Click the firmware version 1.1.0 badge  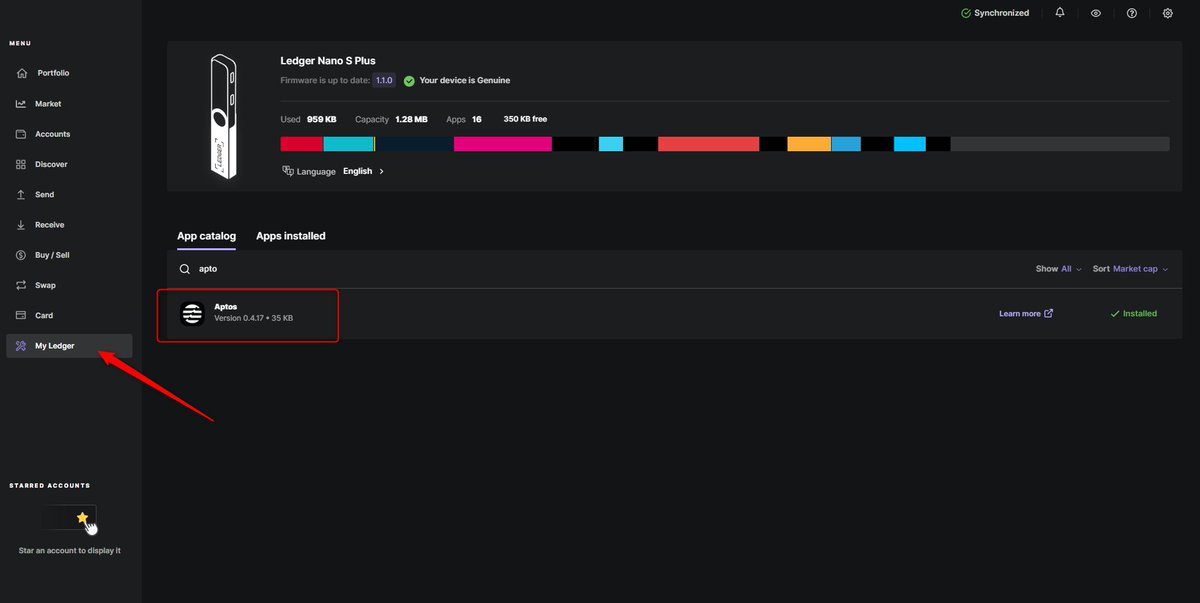pos(385,80)
